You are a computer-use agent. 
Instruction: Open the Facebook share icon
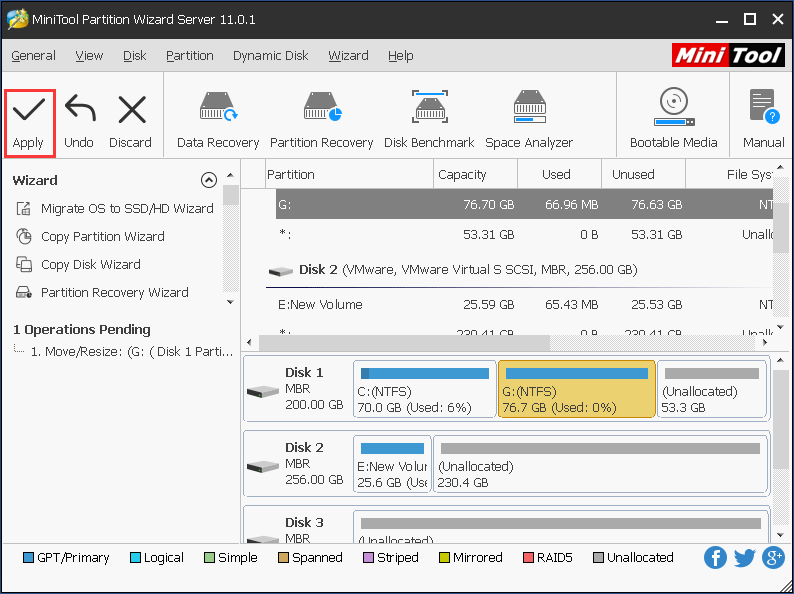click(x=715, y=558)
